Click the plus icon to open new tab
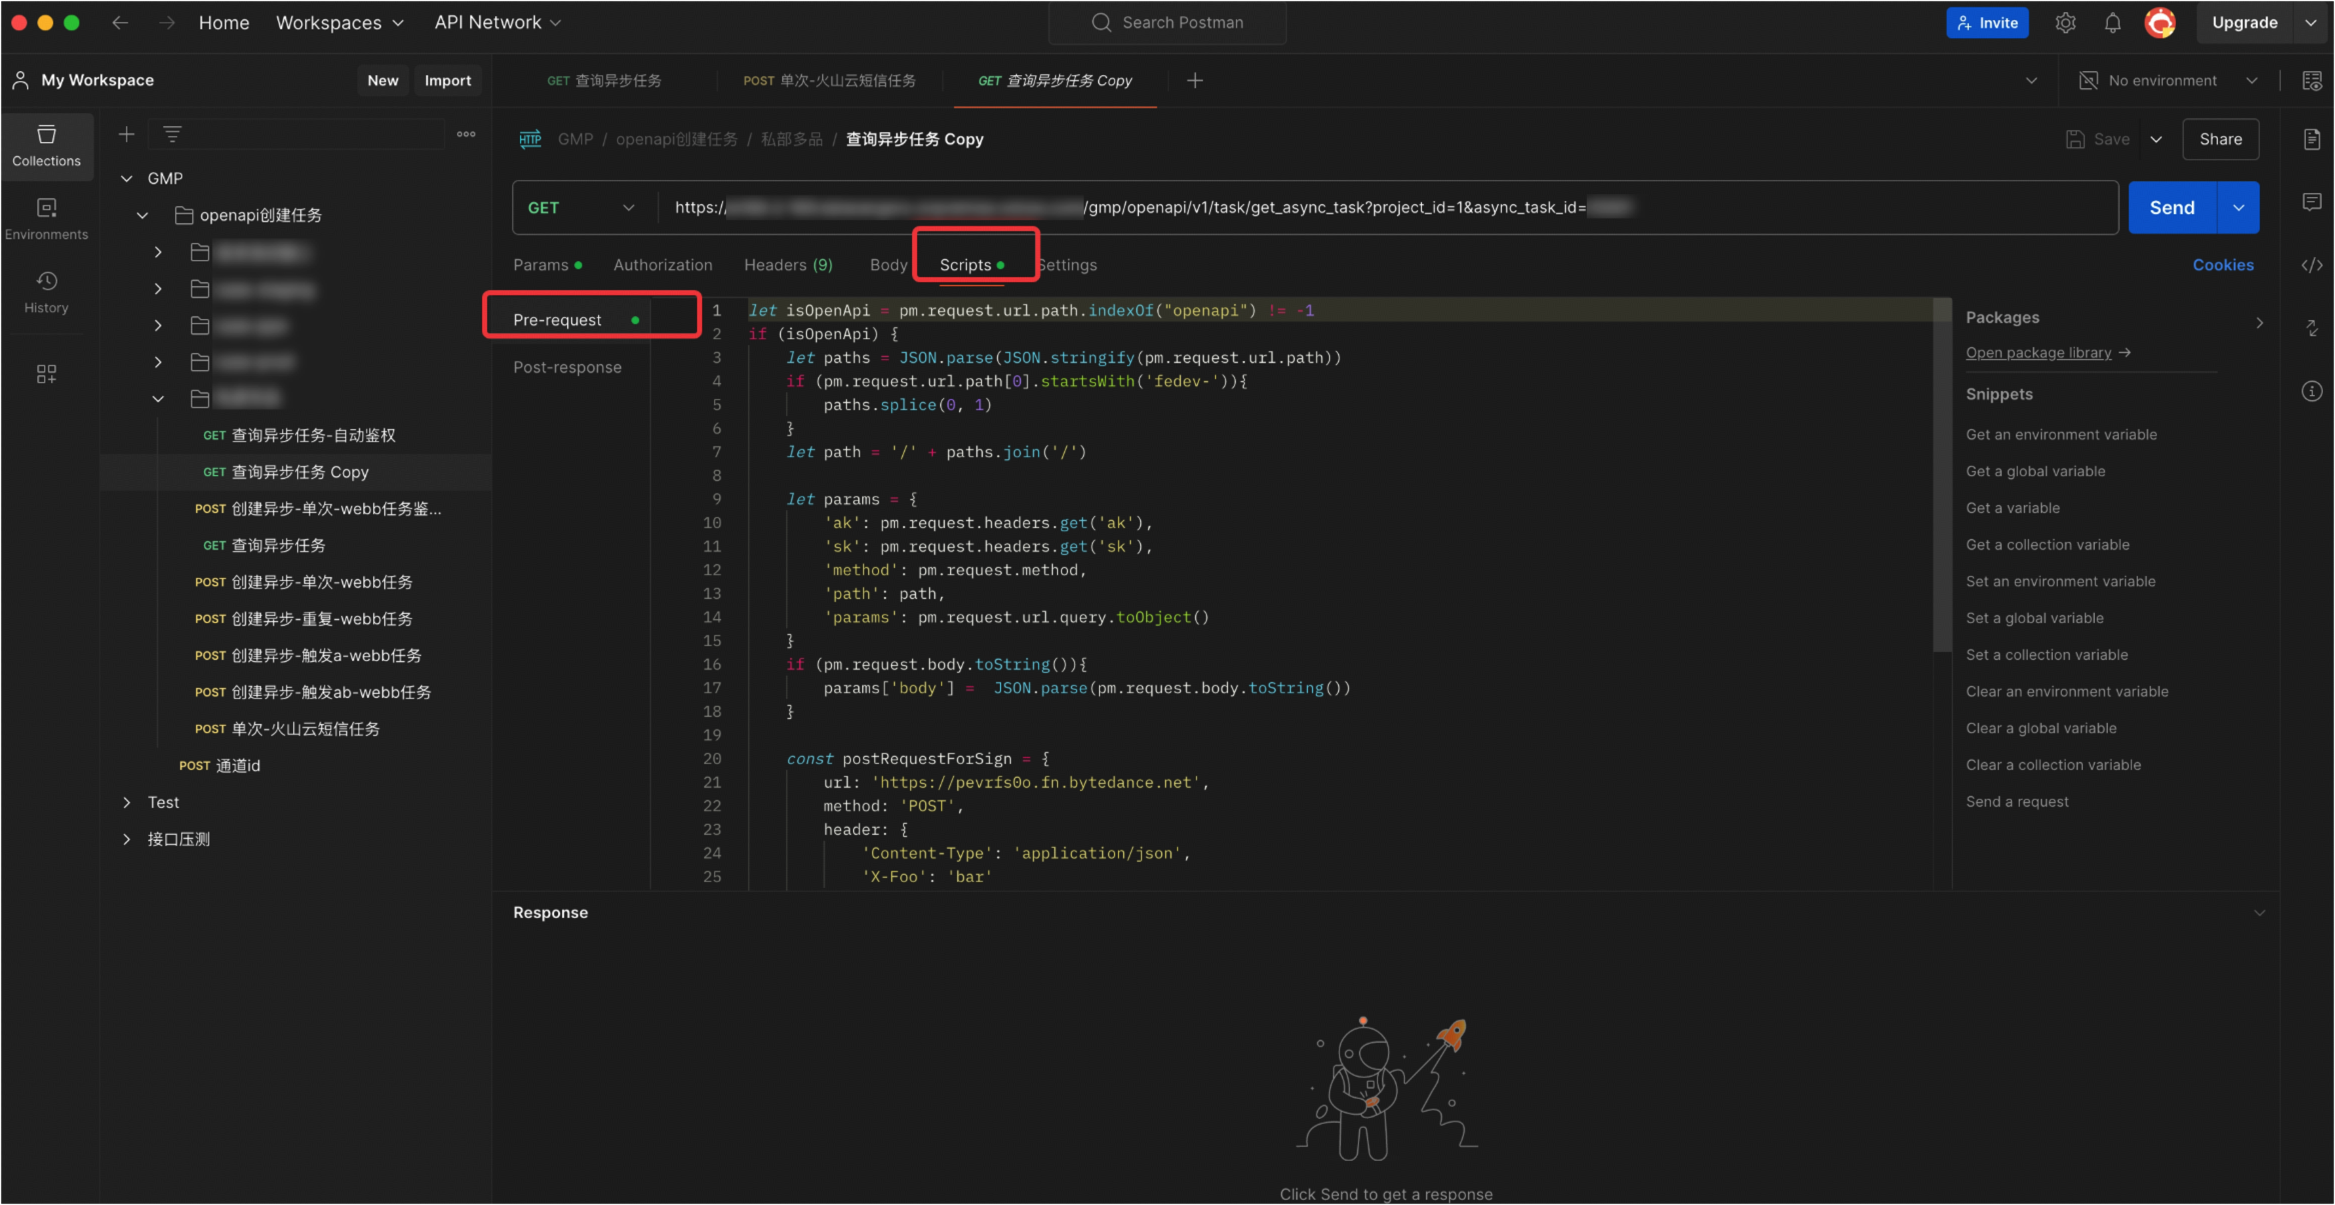The image size is (2335, 1205). pyautogui.click(x=1195, y=80)
